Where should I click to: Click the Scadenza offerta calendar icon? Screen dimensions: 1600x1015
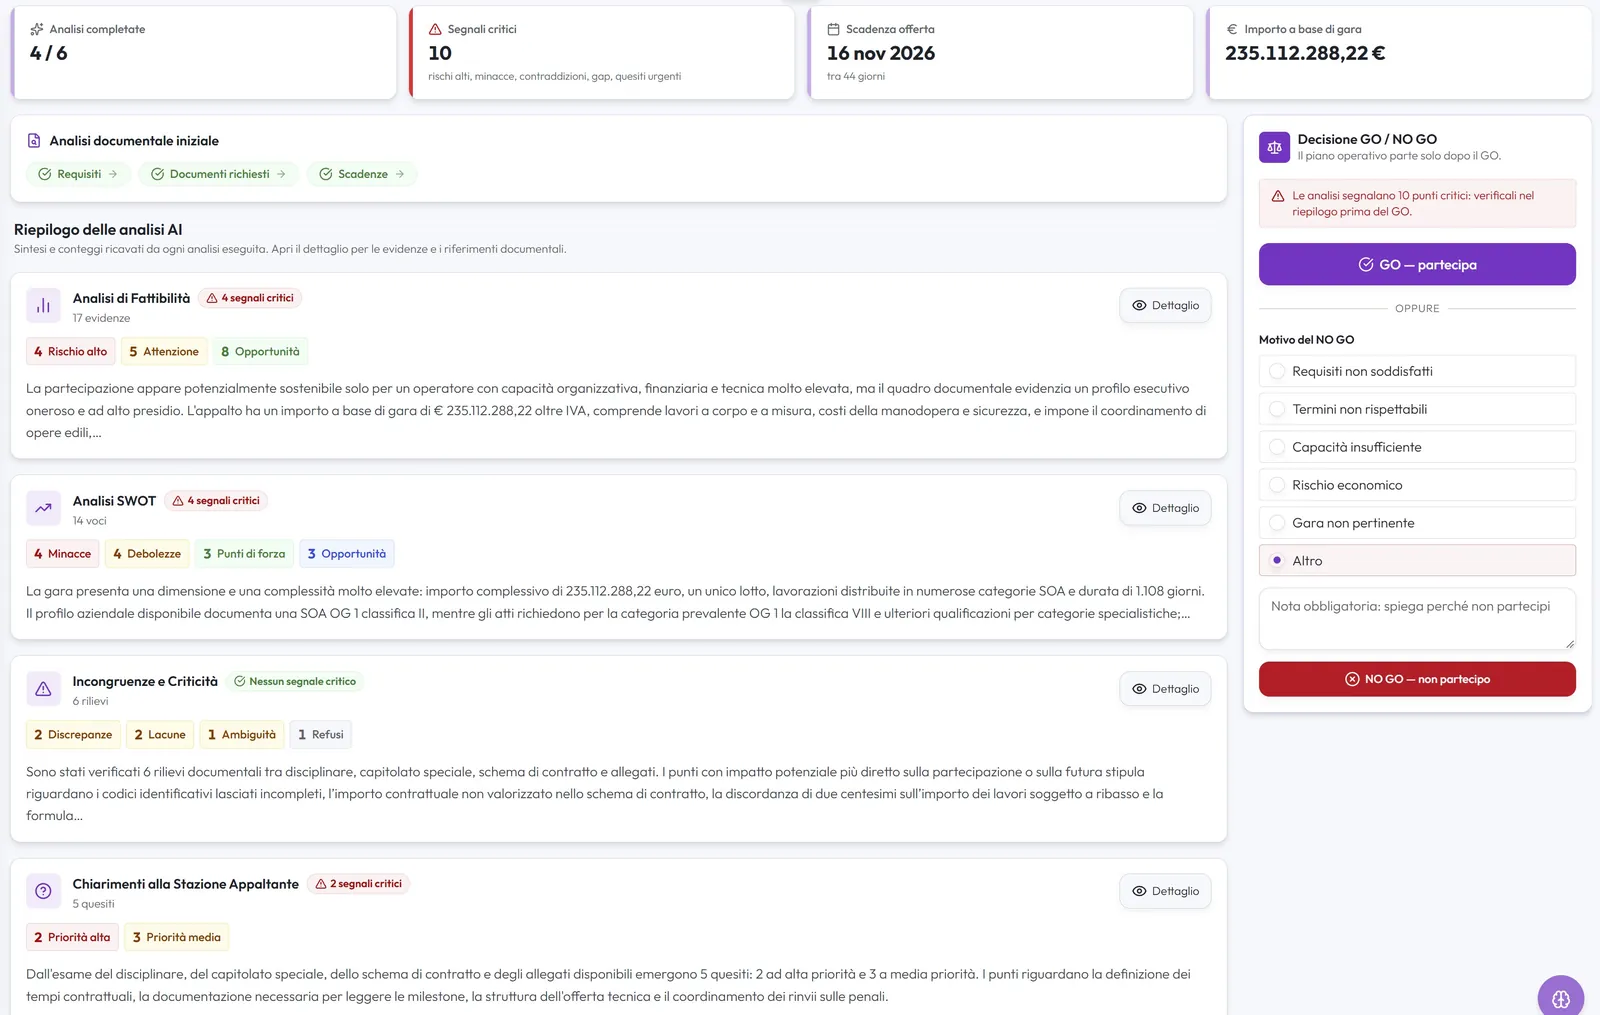pos(833,29)
